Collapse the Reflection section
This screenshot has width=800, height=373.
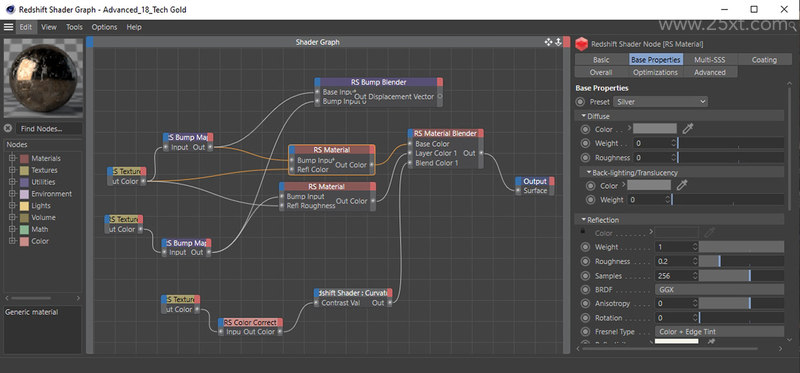point(584,220)
